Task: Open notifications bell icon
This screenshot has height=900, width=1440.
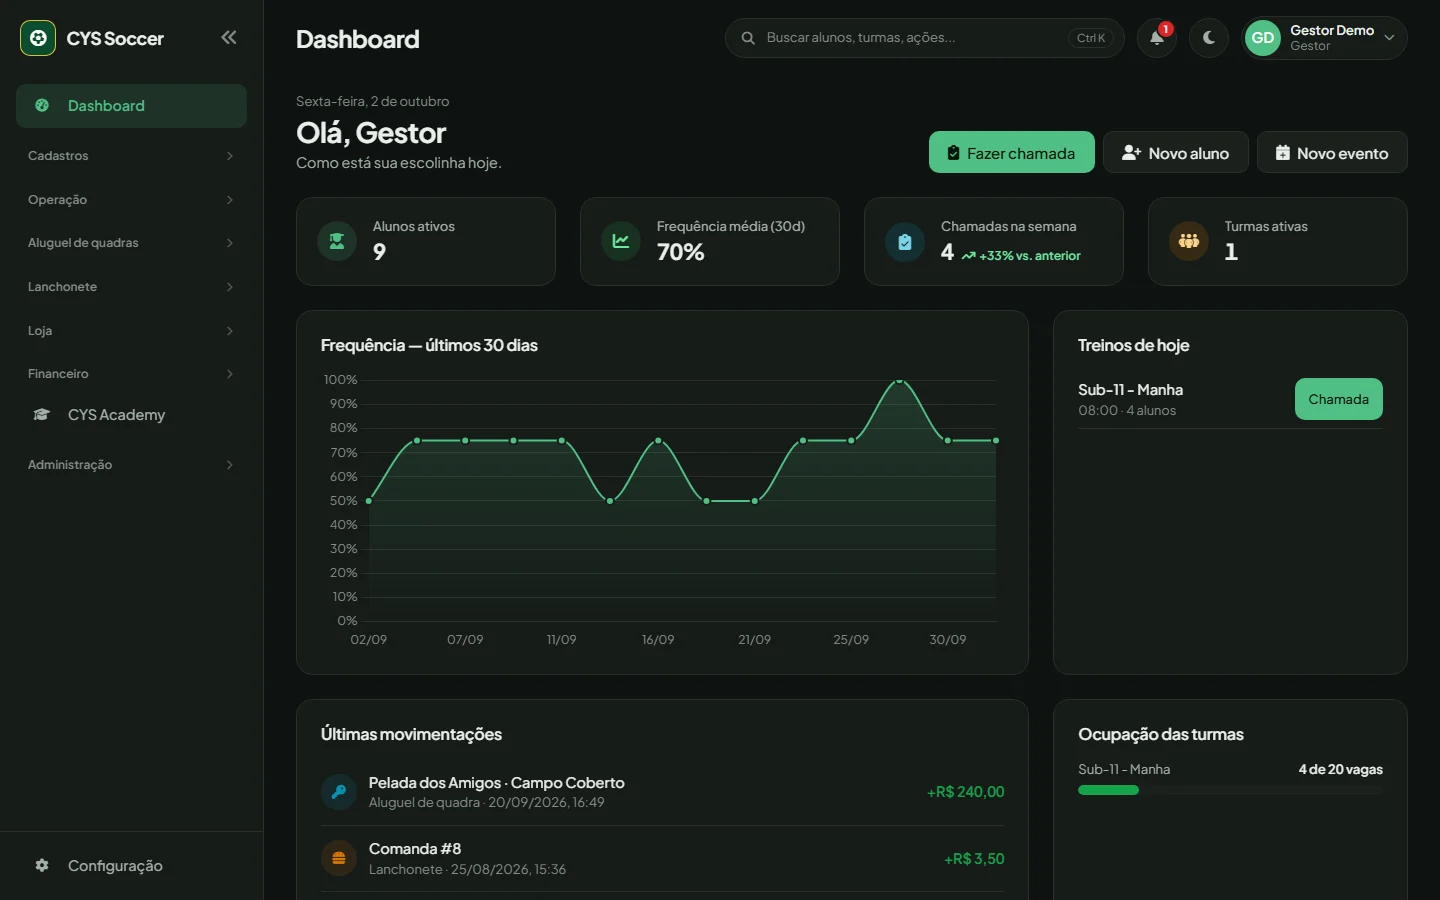Action: pyautogui.click(x=1157, y=38)
